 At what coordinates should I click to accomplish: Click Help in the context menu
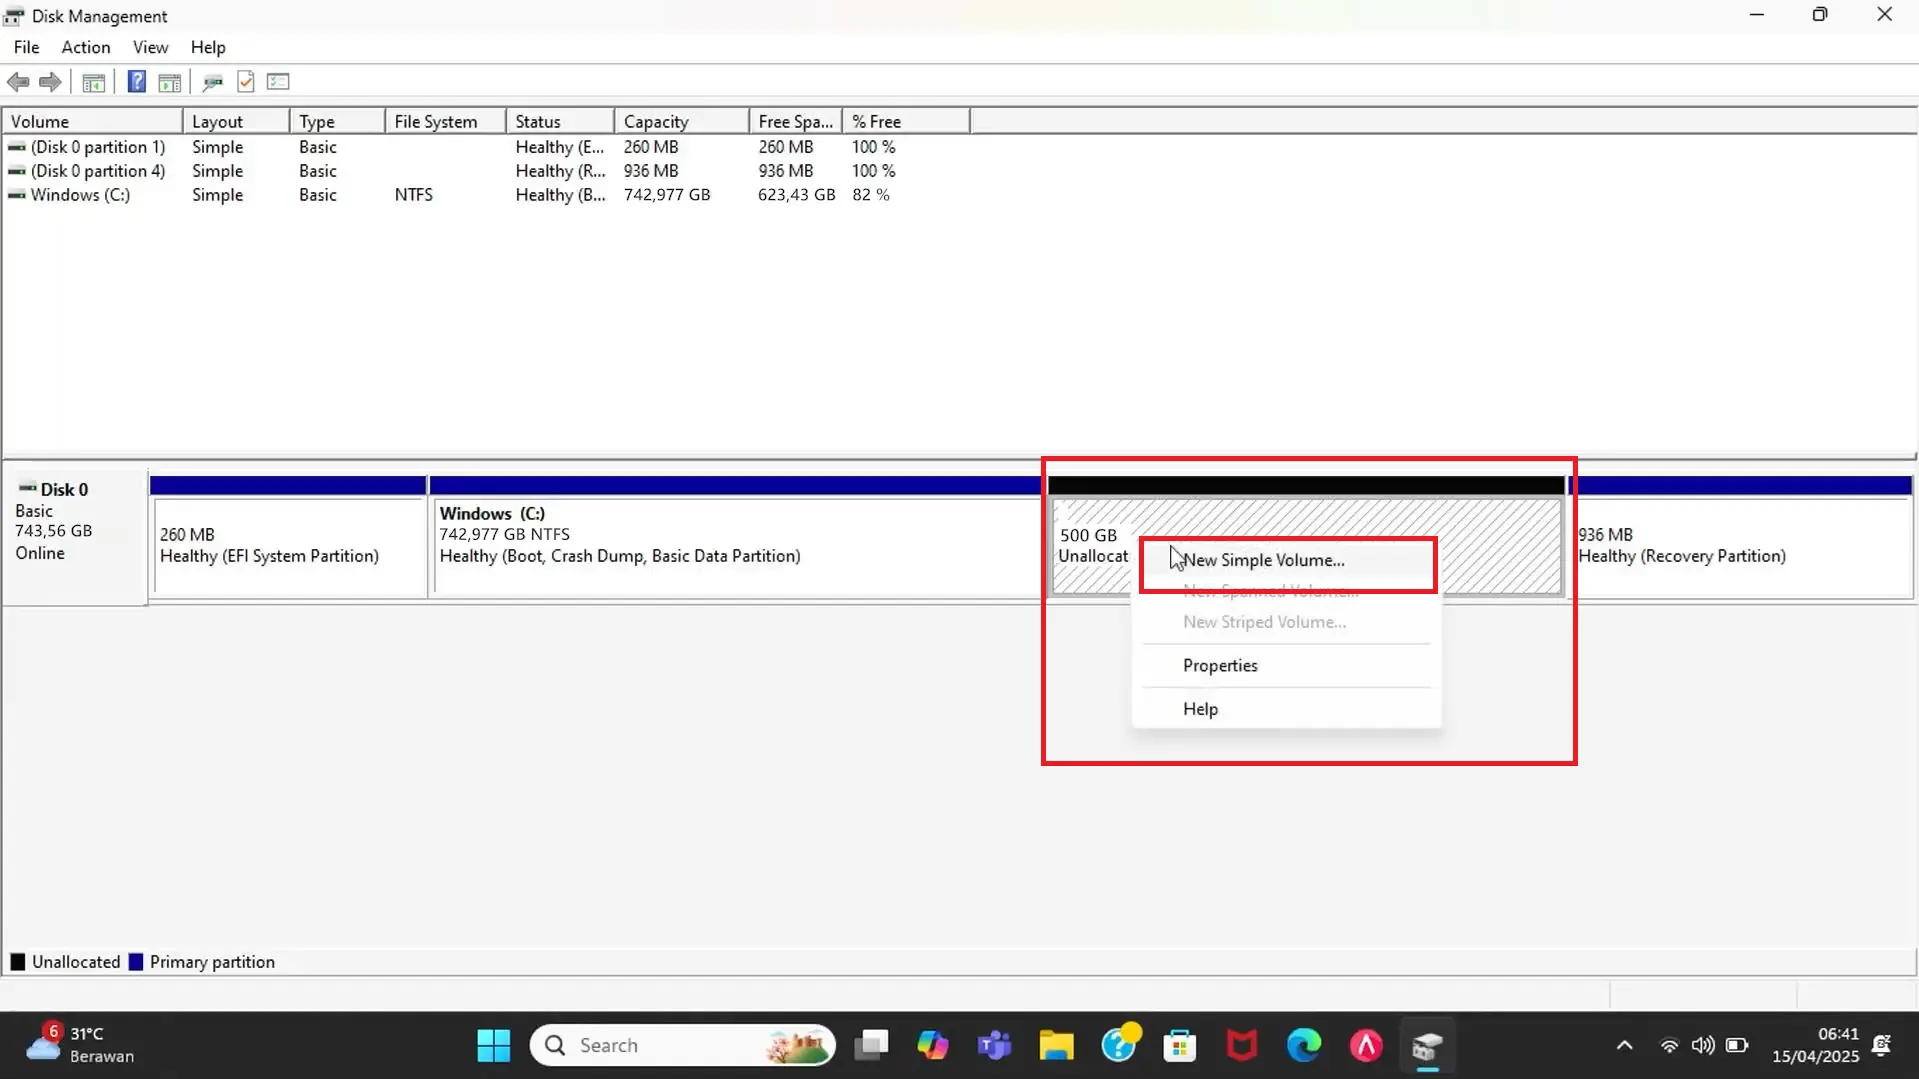[1199, 708]
